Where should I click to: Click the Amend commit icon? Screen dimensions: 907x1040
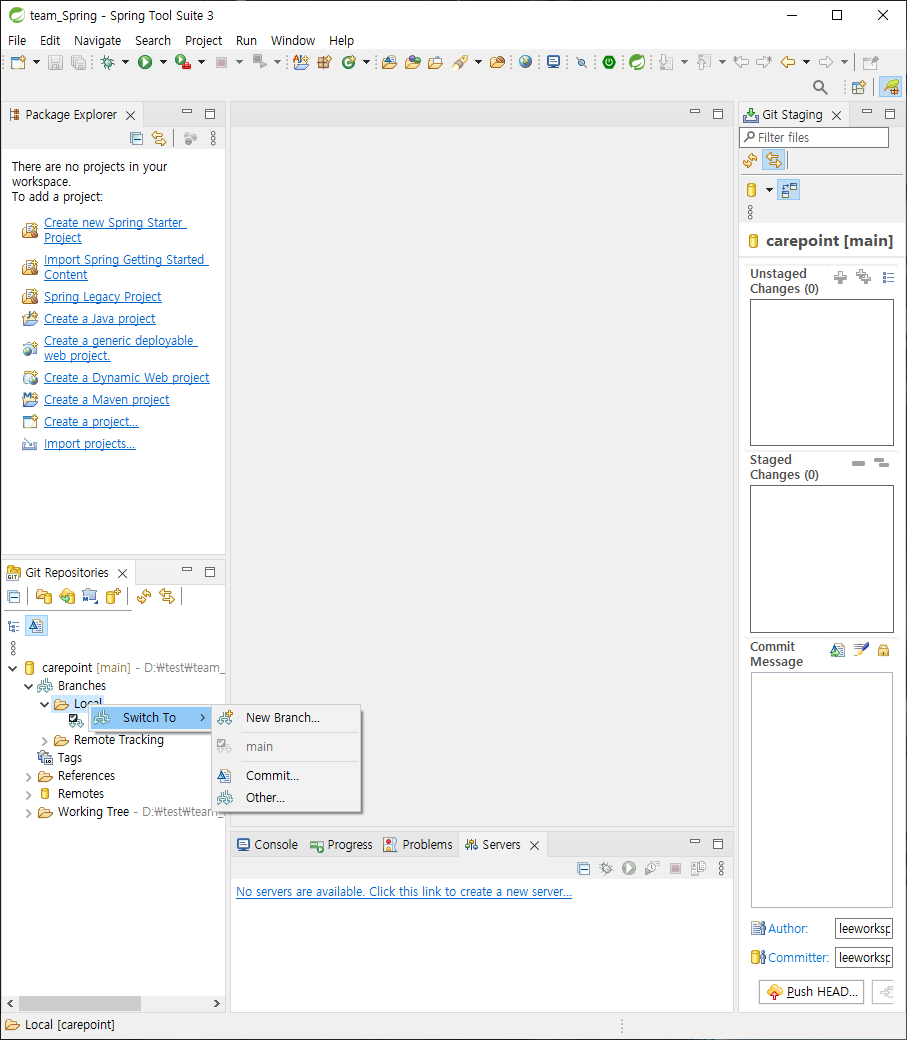(837, 650)
